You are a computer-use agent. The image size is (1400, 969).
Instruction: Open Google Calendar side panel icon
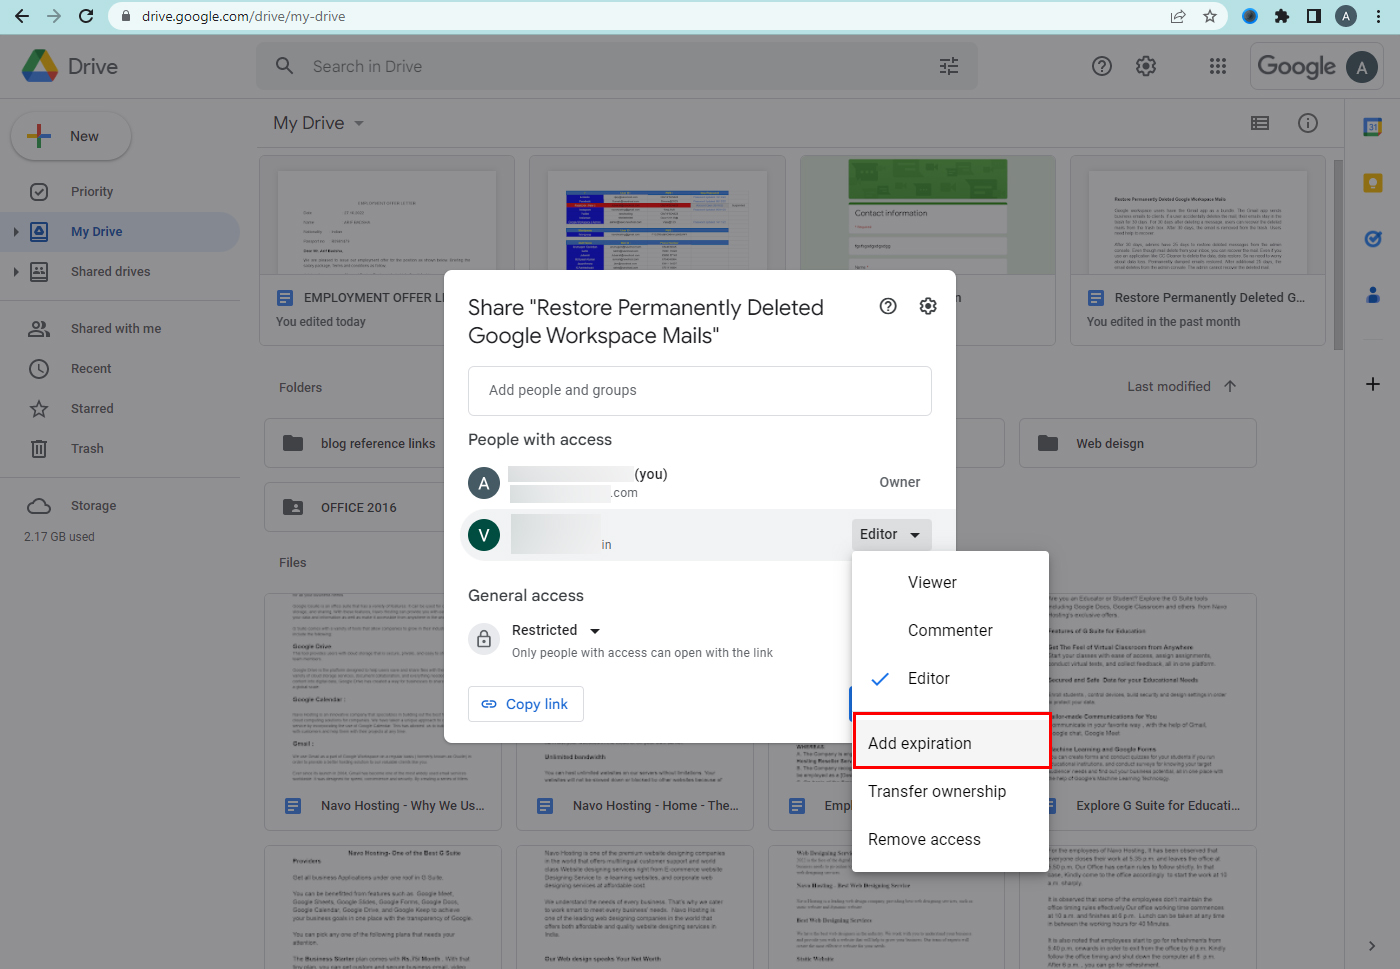(1373, 127)
